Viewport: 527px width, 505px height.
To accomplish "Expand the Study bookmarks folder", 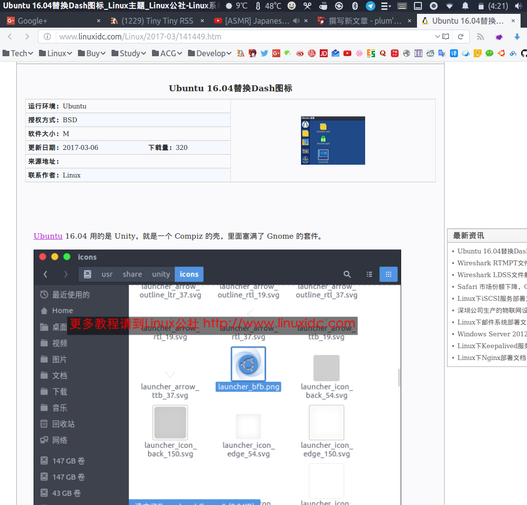I will 129,53.
